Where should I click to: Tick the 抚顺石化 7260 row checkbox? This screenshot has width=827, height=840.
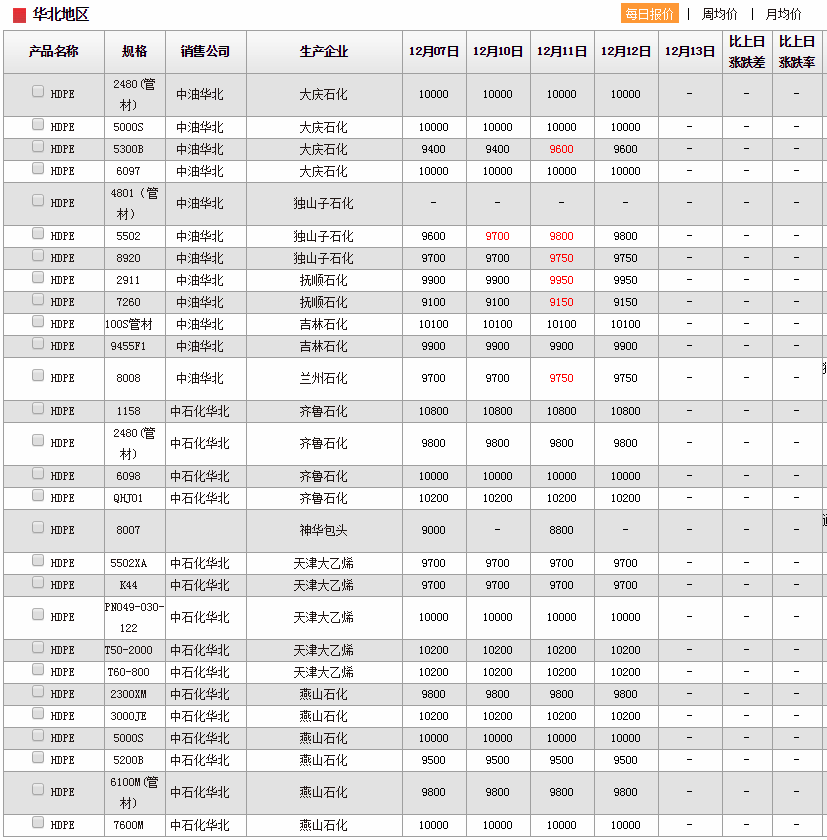(37, 299)
